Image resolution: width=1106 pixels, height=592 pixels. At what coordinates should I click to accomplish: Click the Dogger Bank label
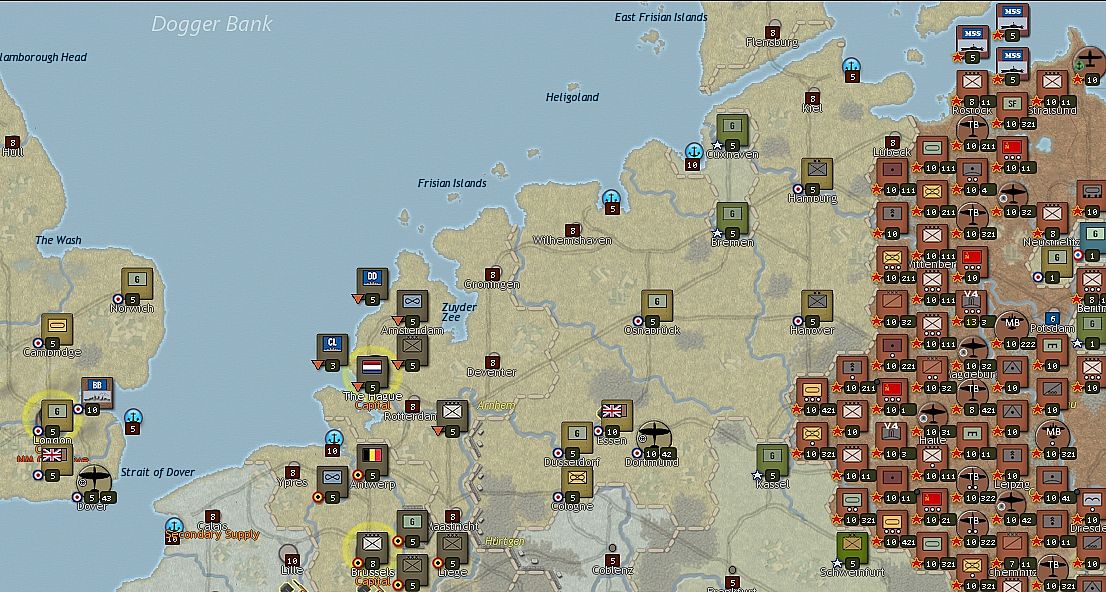coord(212,23)
